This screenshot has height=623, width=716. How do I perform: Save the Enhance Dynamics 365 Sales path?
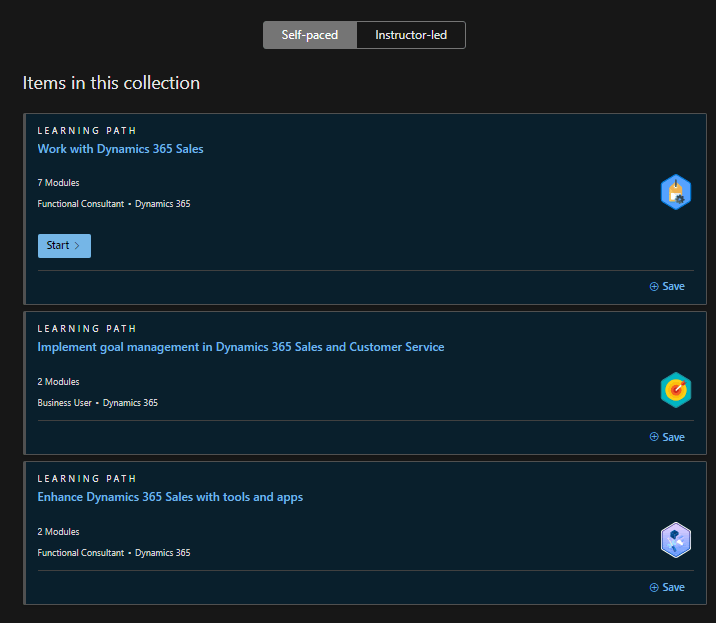pyautogui.click(x=667, y=587)
